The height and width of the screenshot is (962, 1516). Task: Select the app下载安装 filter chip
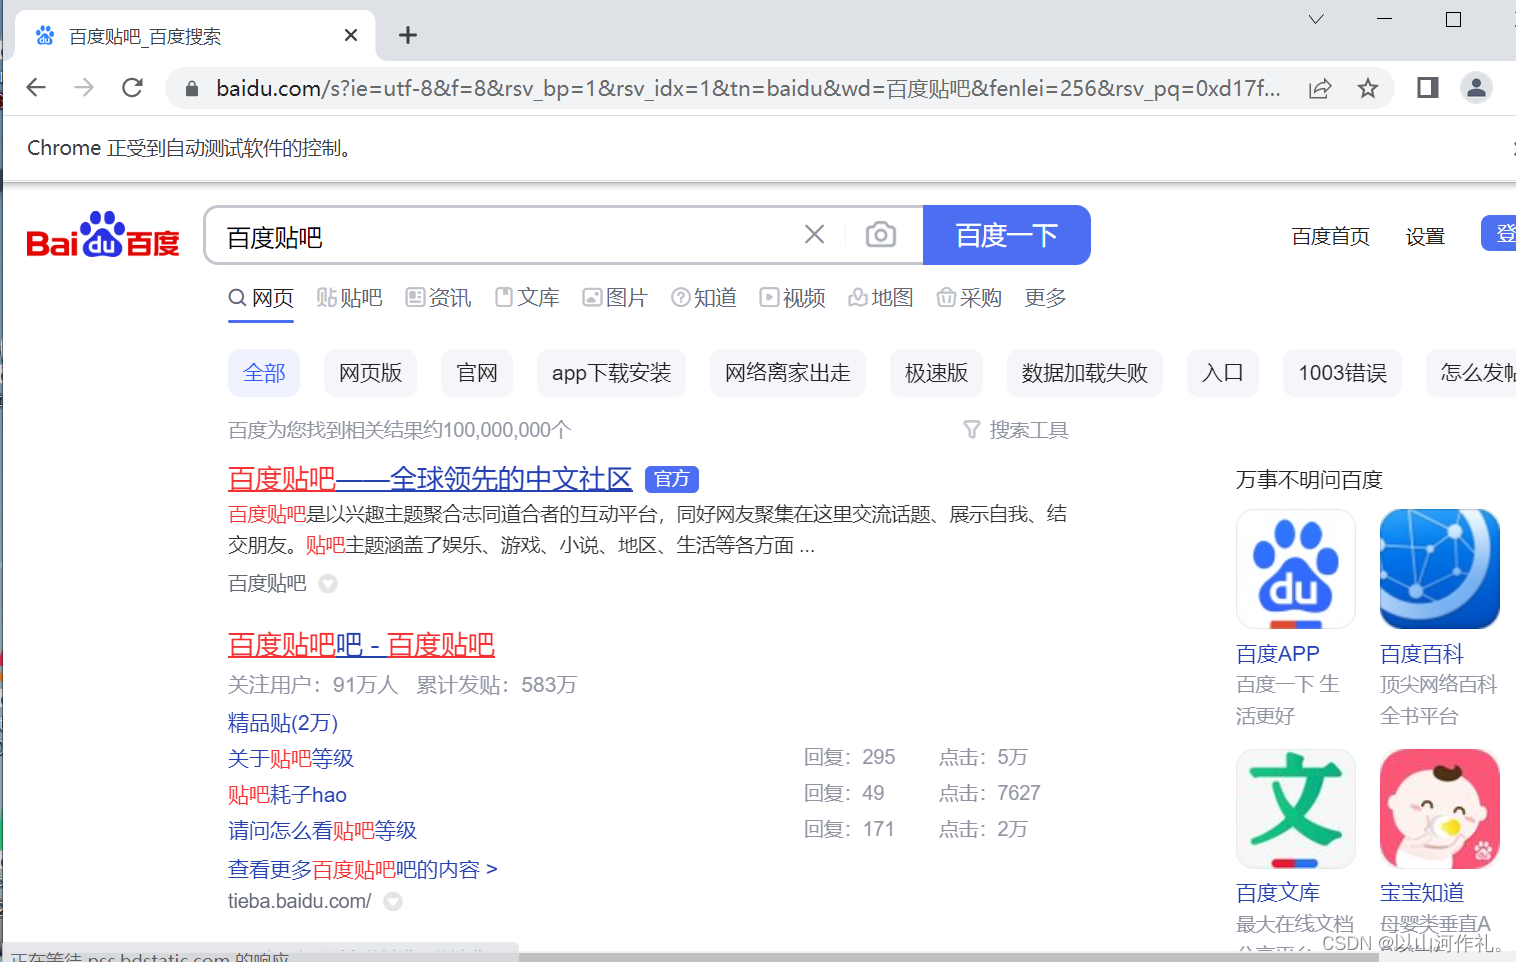[x=611, y=373]
